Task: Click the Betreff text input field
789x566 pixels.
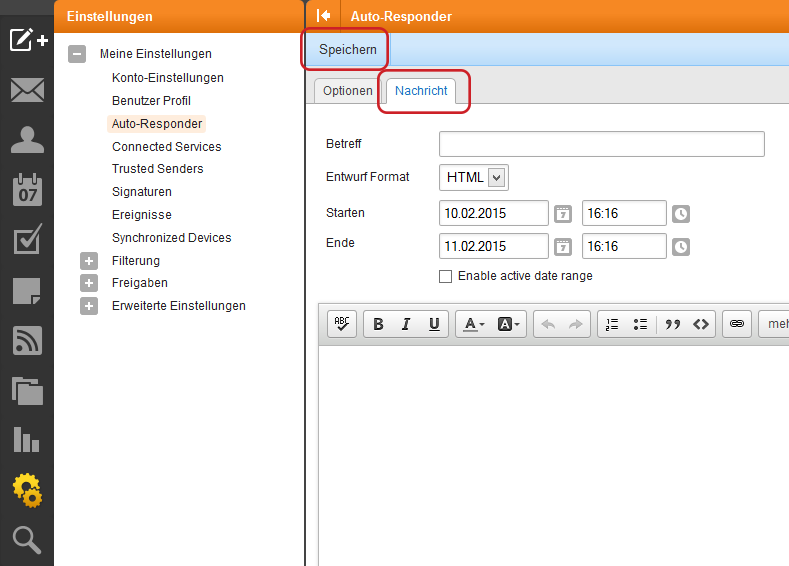Action: [x=601, y=144]
